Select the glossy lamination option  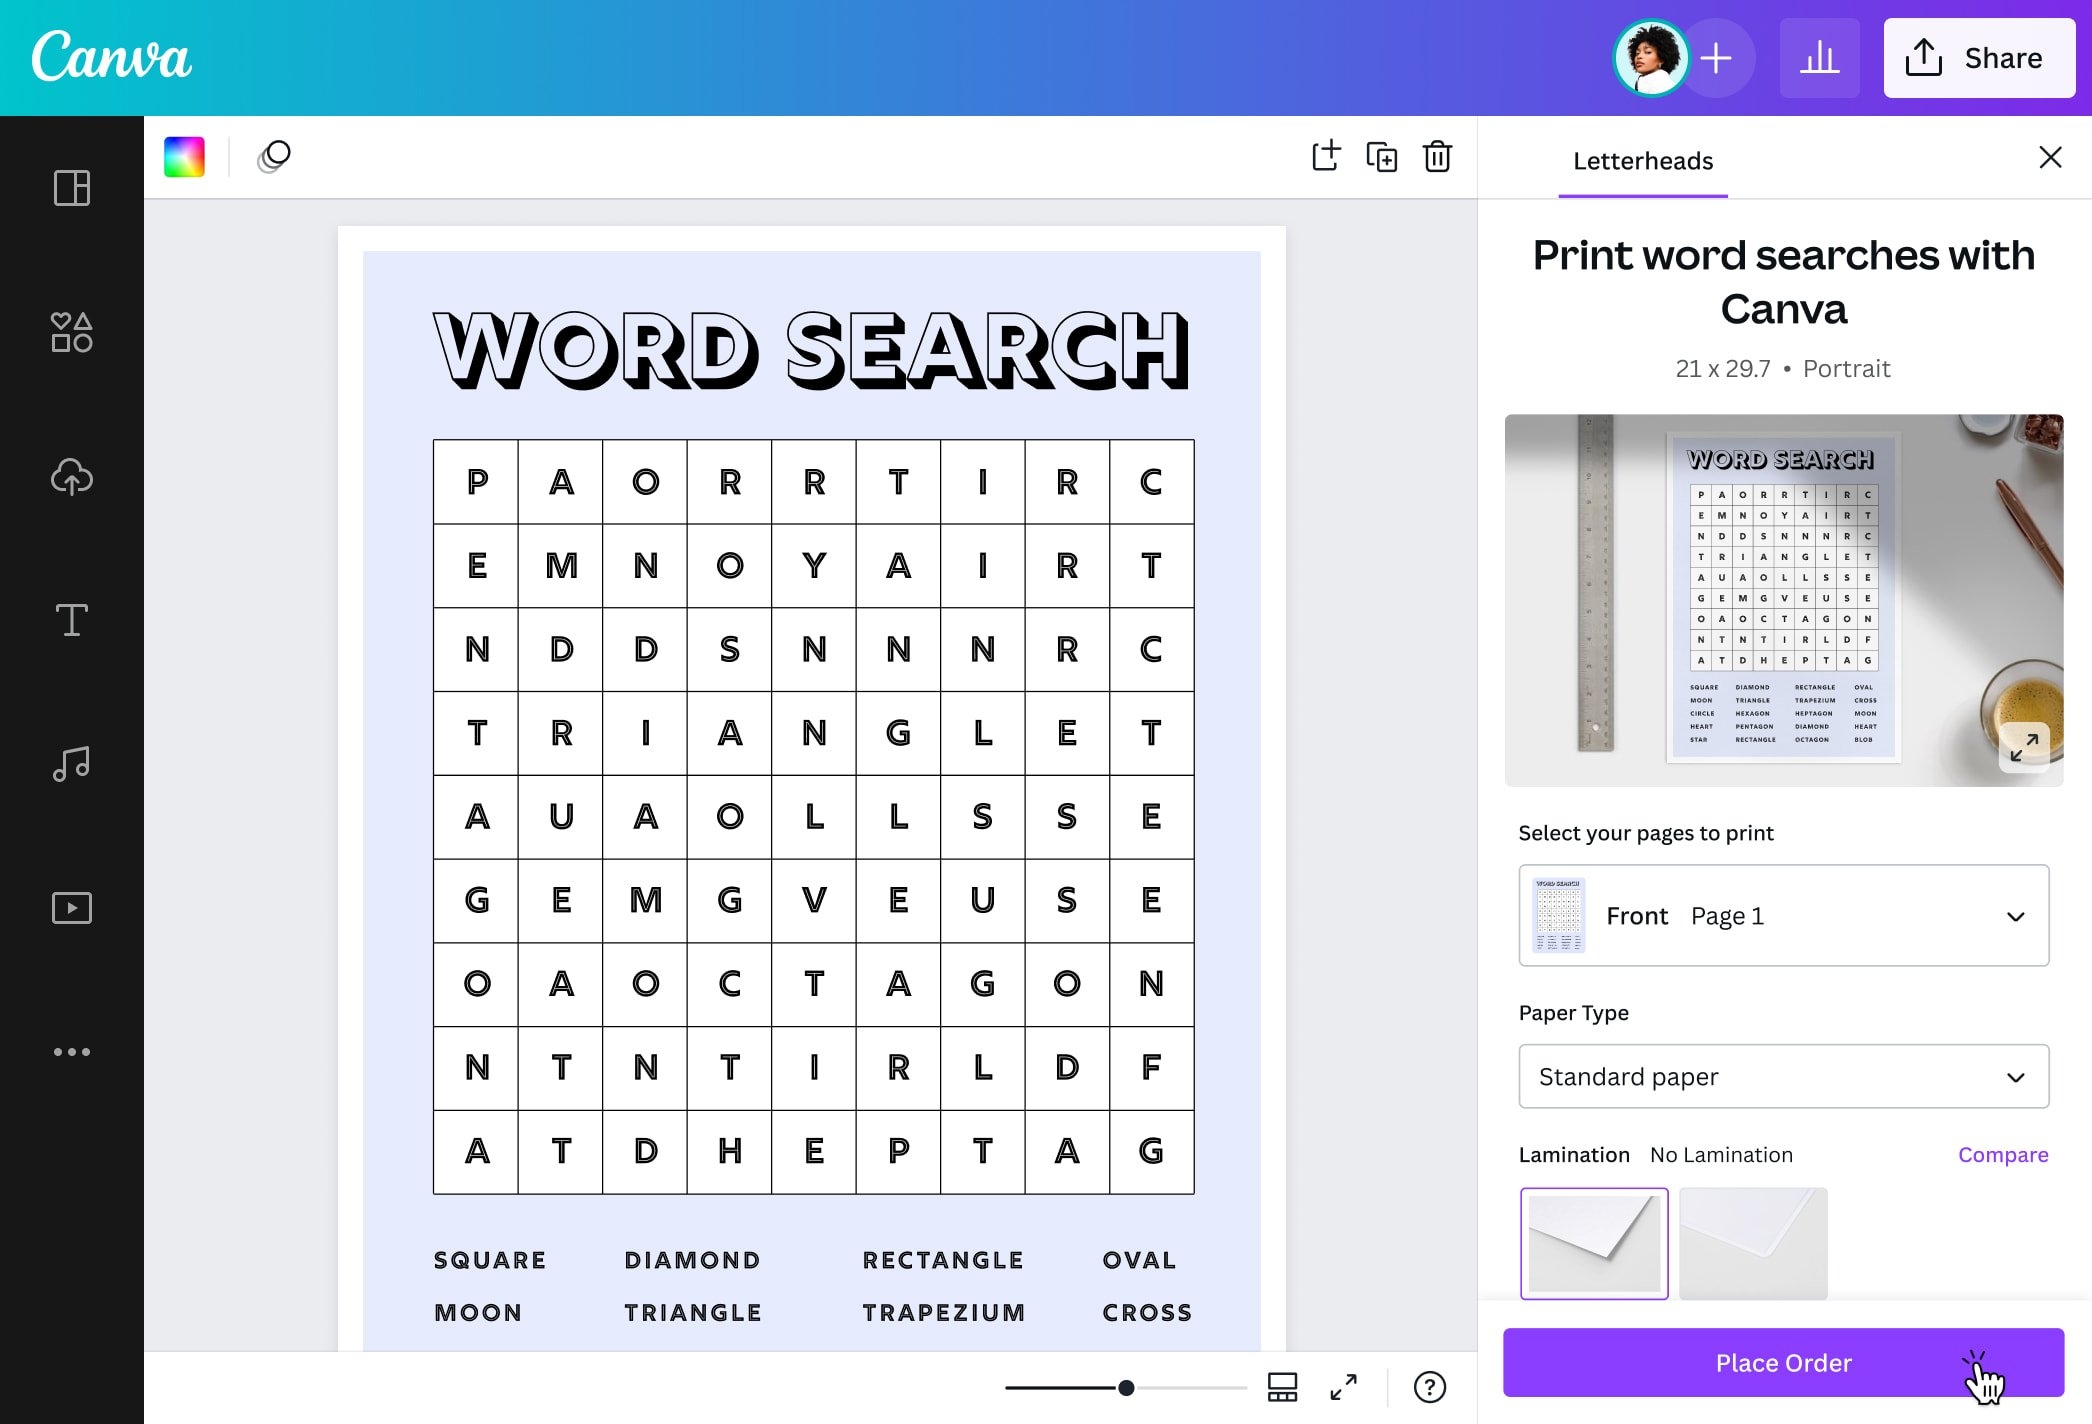(1752, 1243)
